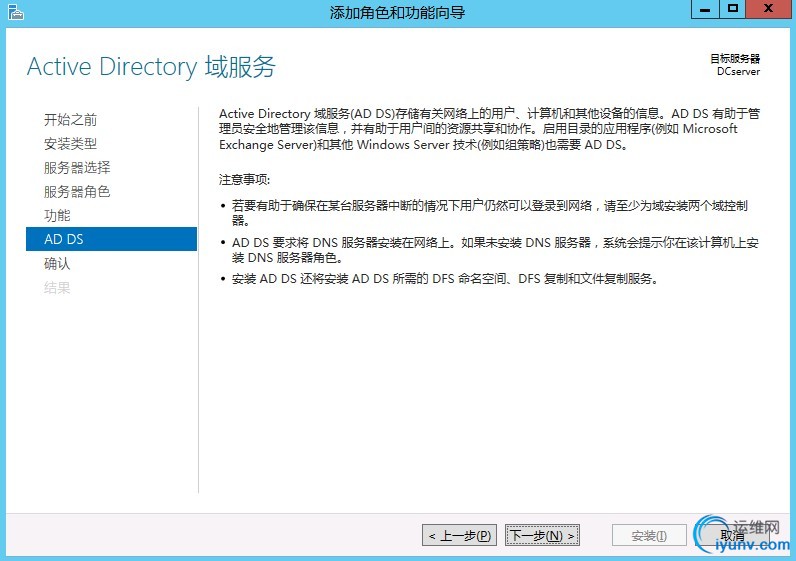Click the greyed-out 结果 step

pos(57,288)
